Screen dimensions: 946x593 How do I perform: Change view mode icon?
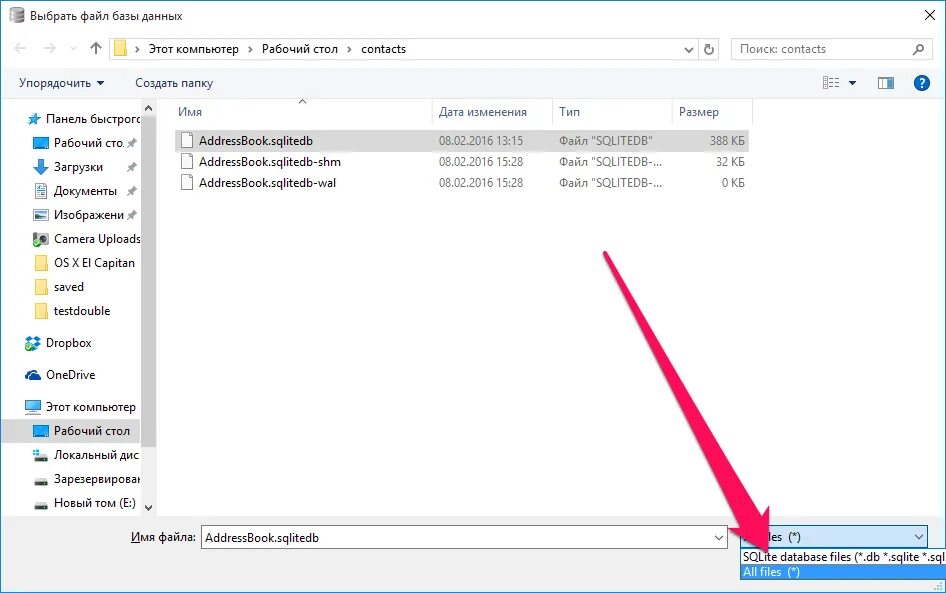(831, 83)
